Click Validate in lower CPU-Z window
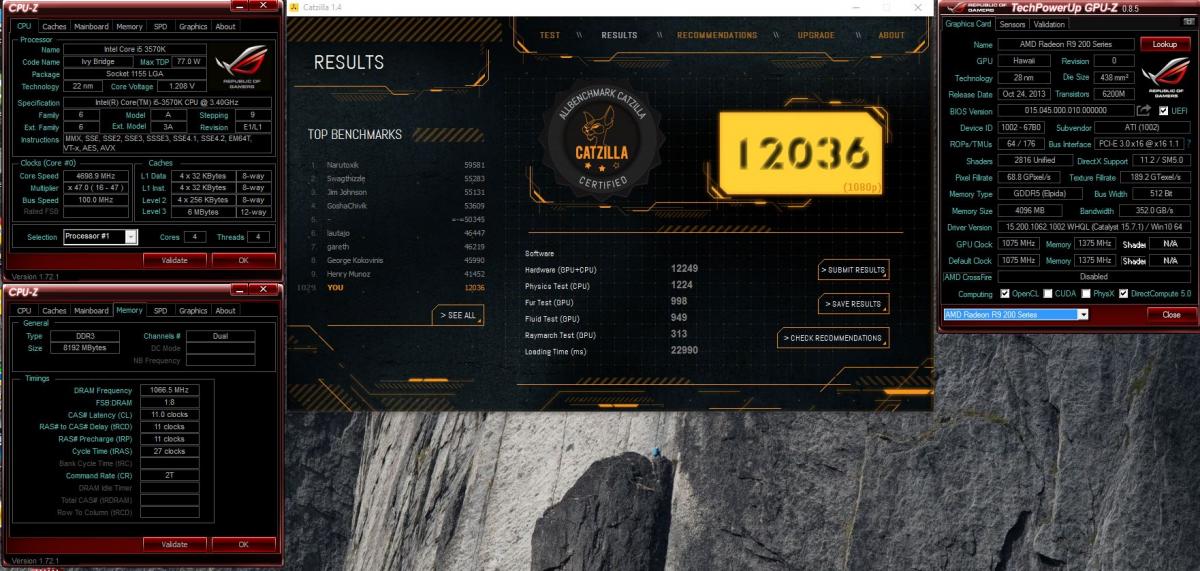This screenshot has width=1200, height=571. pos(174,544)
